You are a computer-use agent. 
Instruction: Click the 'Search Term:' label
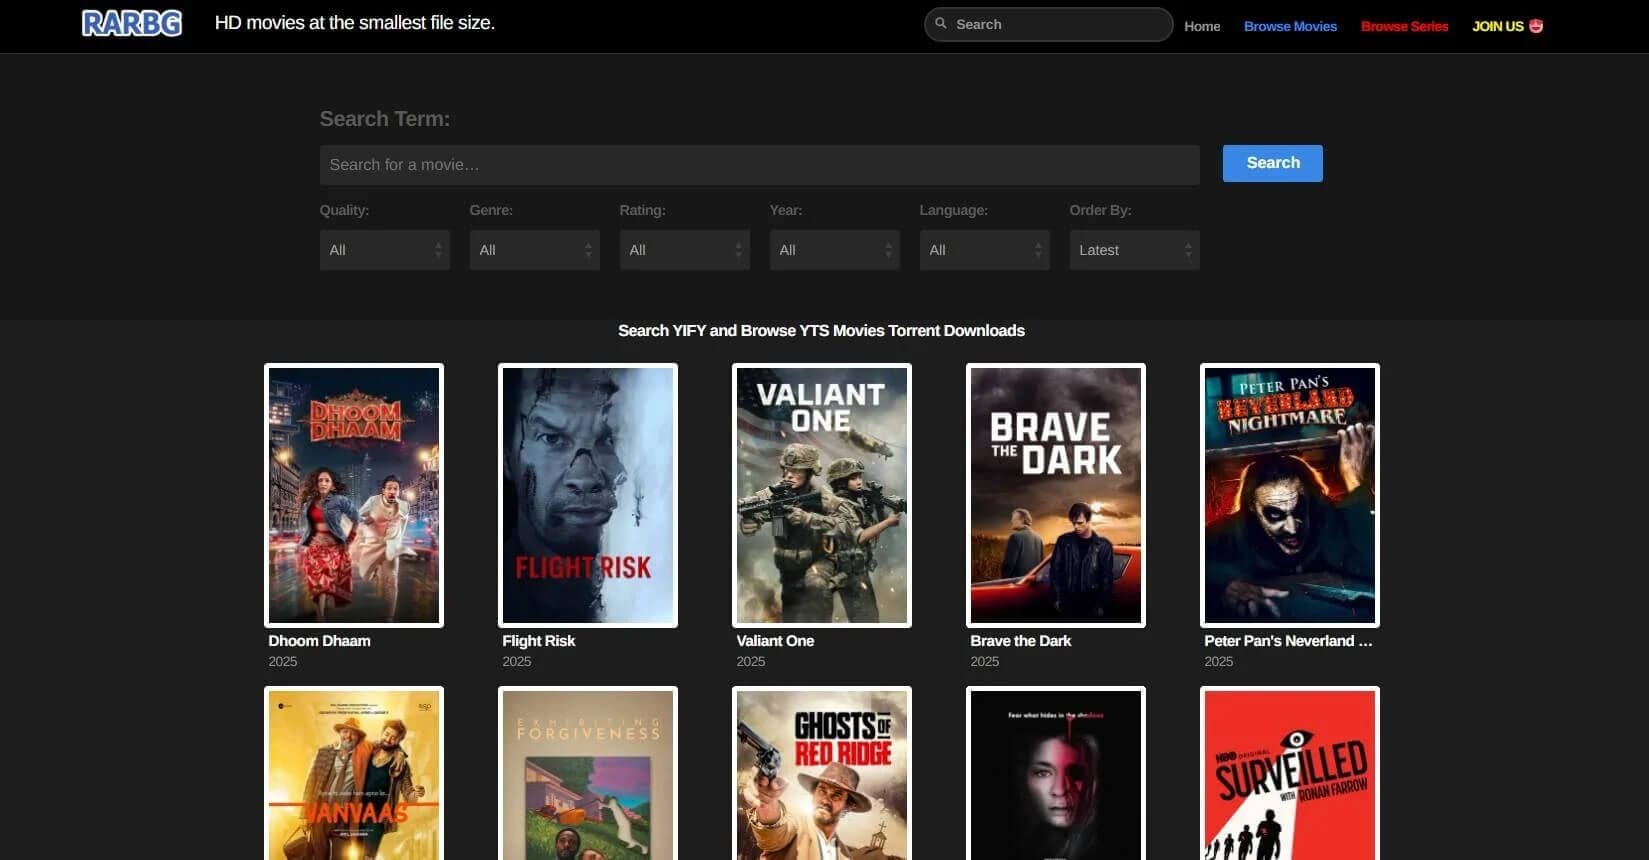385,119
